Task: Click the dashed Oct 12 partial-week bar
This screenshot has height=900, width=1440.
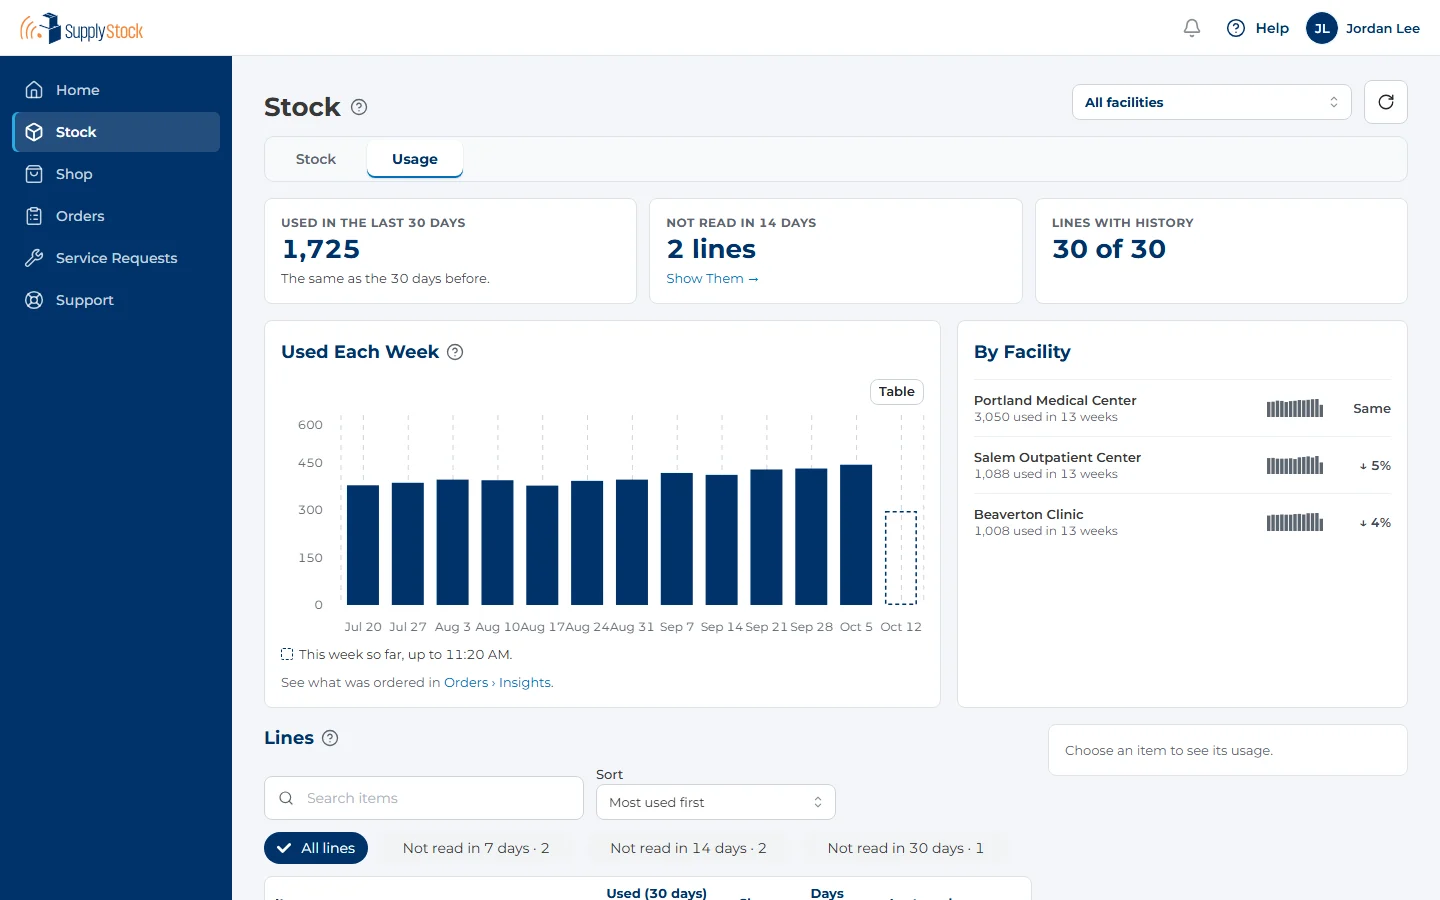Action: 901,558
